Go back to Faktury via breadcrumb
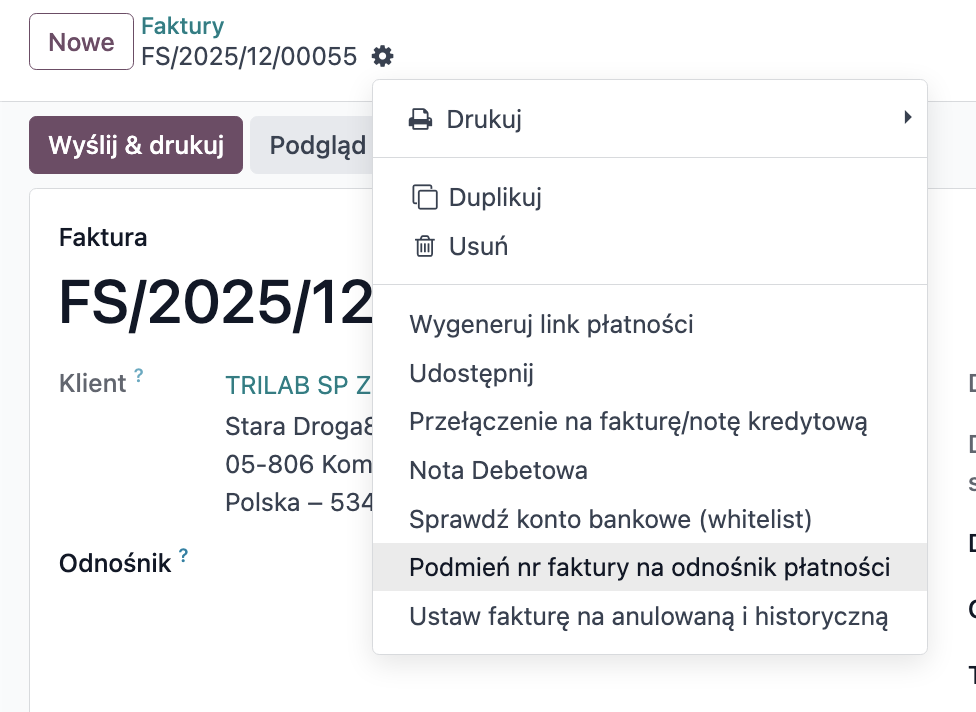Image resolution: width=976 pixels, height=712 pixels. pos(182,27)
